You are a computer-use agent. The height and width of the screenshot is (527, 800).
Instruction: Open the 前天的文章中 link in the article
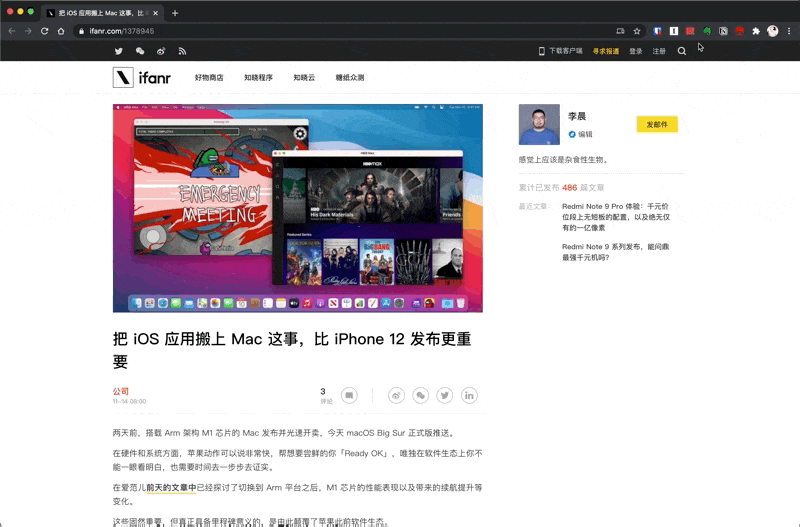point(171,488)
